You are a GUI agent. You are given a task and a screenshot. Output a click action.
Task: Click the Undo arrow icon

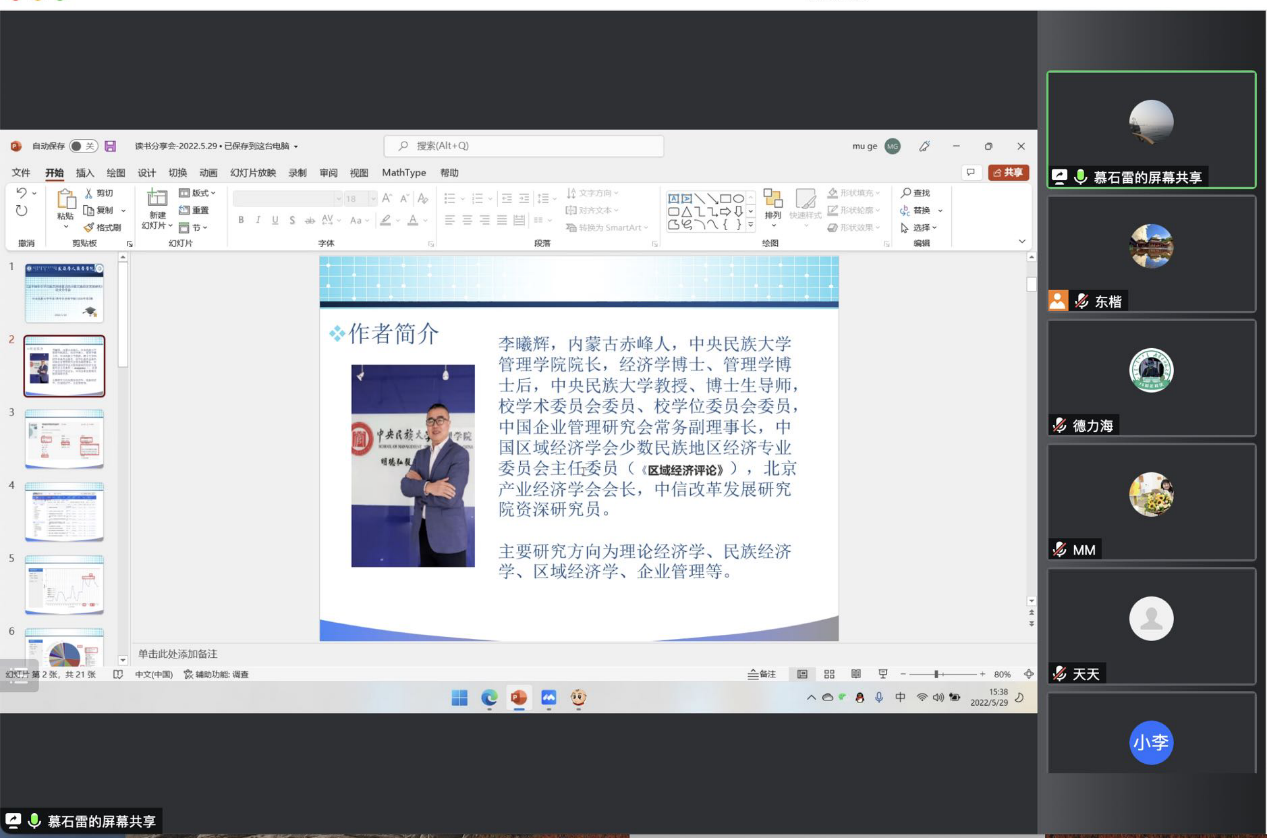pos(22,193)
